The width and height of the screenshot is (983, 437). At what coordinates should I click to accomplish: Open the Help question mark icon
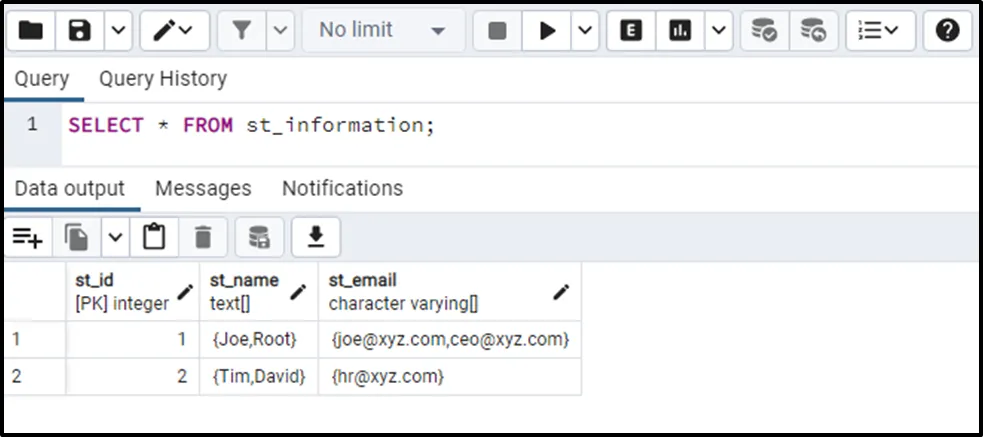click(947, 31)
